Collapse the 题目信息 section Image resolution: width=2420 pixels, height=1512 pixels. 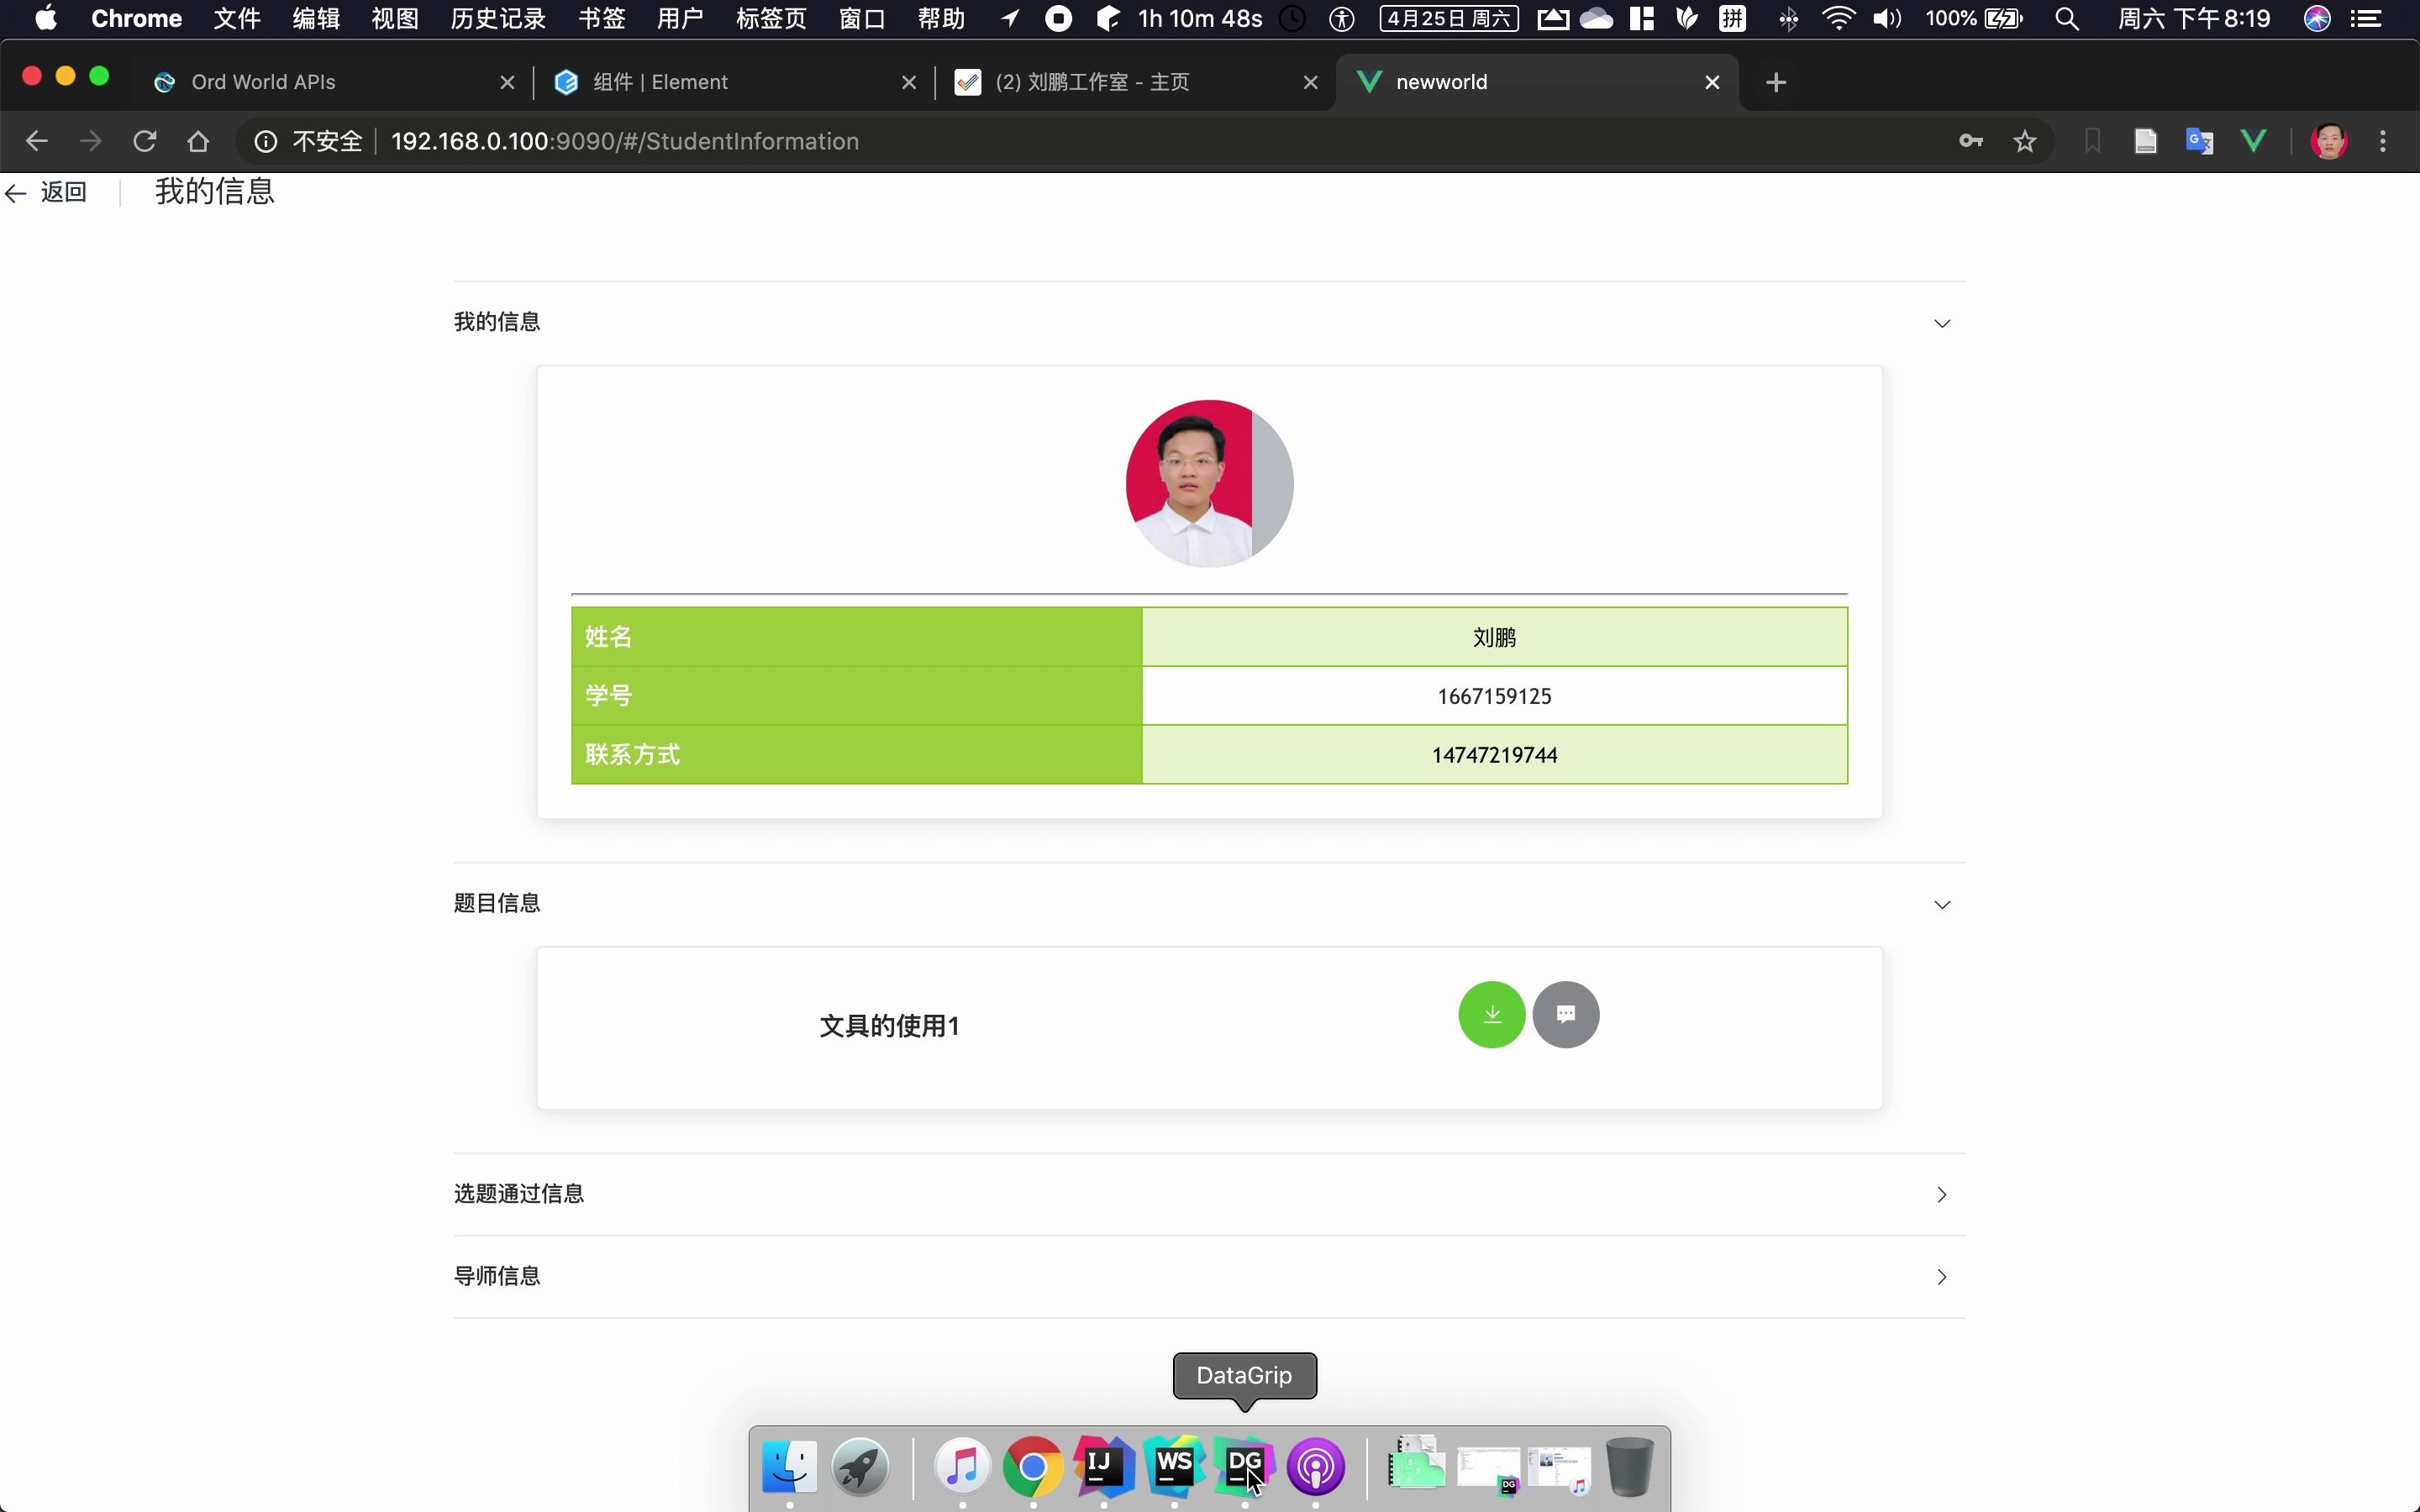coord(1941,903)
